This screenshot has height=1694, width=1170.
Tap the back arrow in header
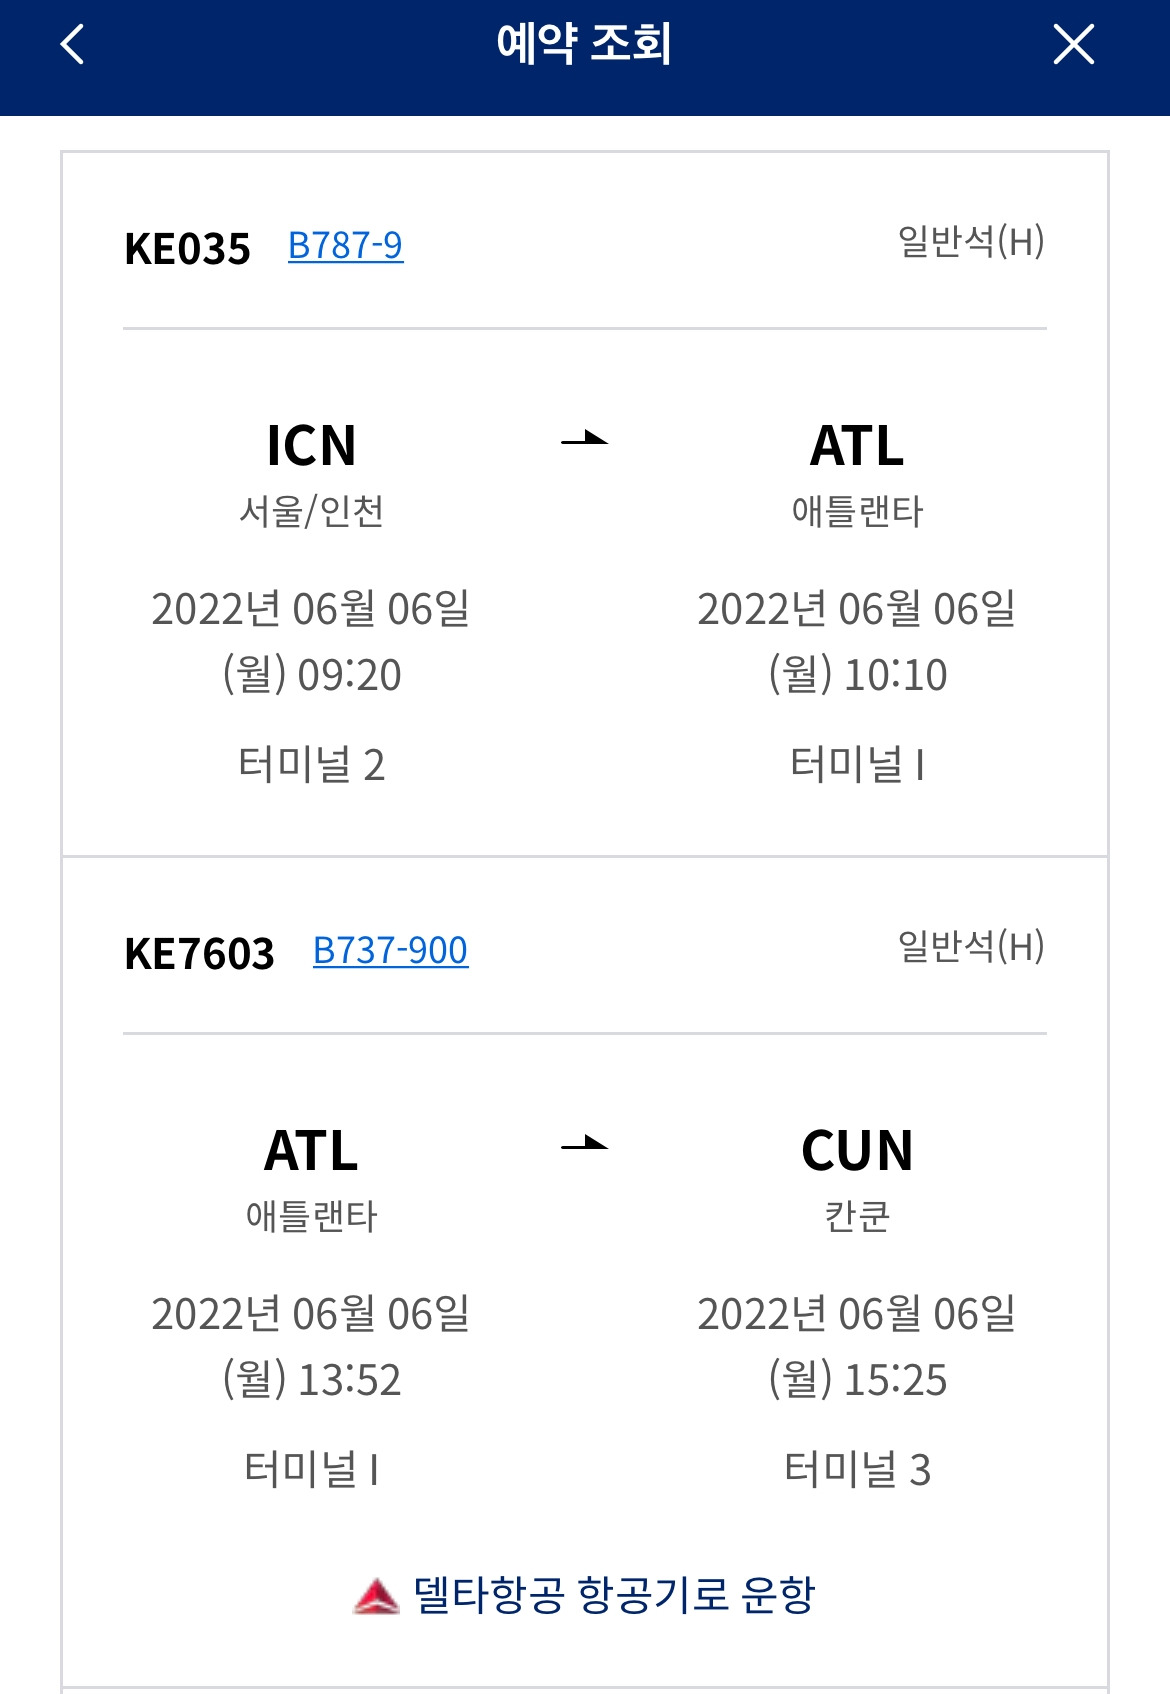(72, 45)
